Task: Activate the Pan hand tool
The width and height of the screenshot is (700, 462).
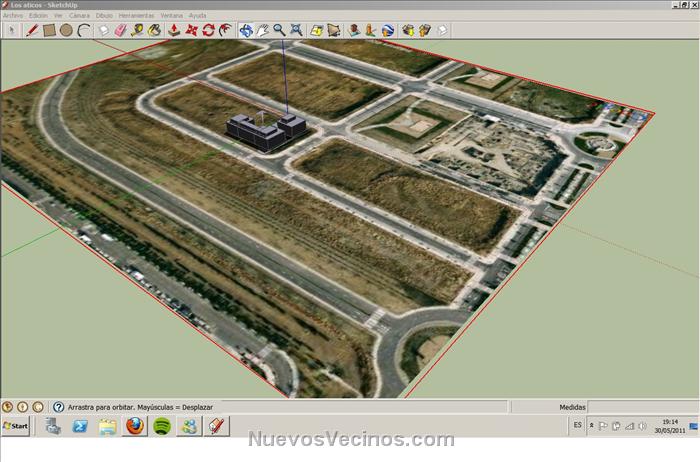Action: point(263,30)
